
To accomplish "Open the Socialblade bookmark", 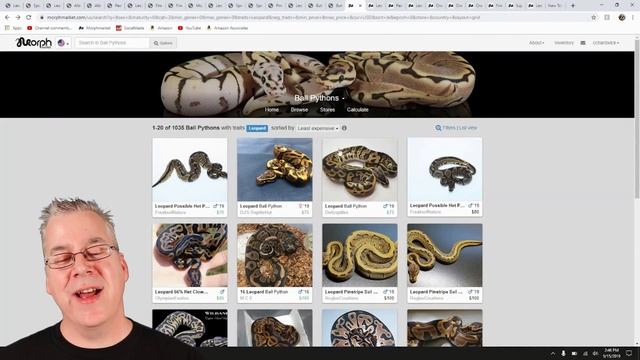I will (x=130, y=28).
